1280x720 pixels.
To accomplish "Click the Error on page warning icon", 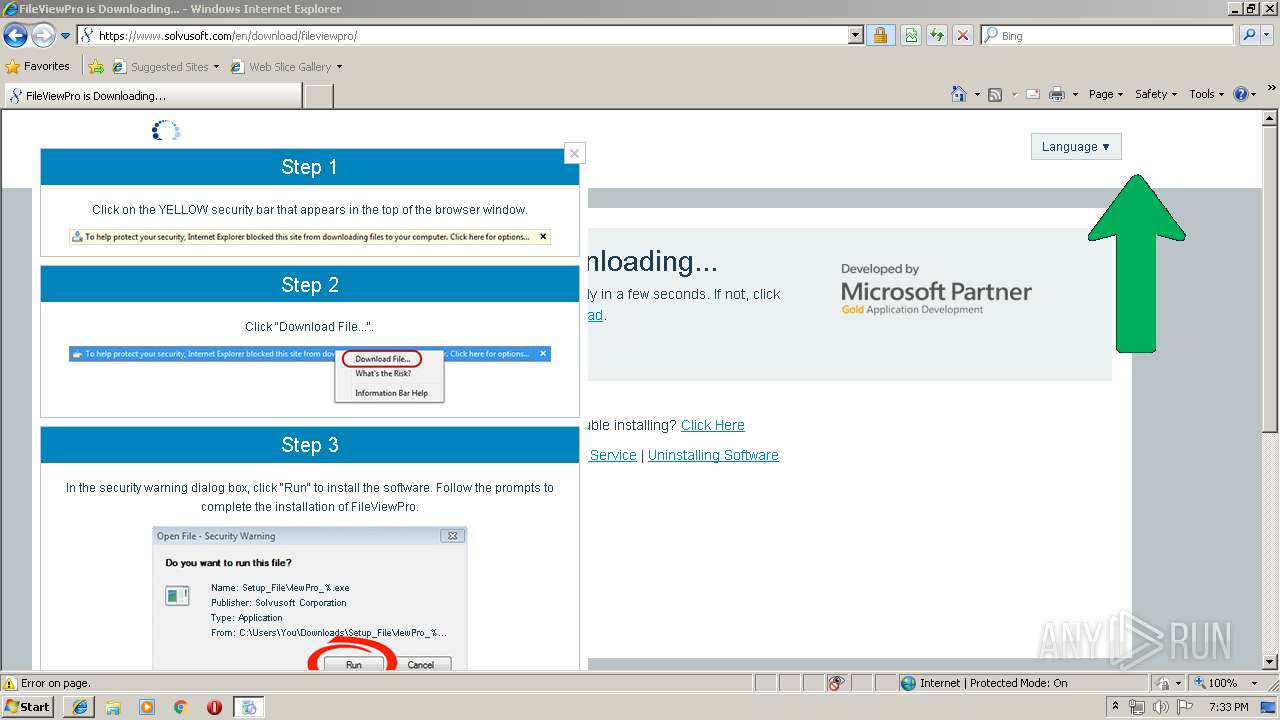I will pos(10,683).
